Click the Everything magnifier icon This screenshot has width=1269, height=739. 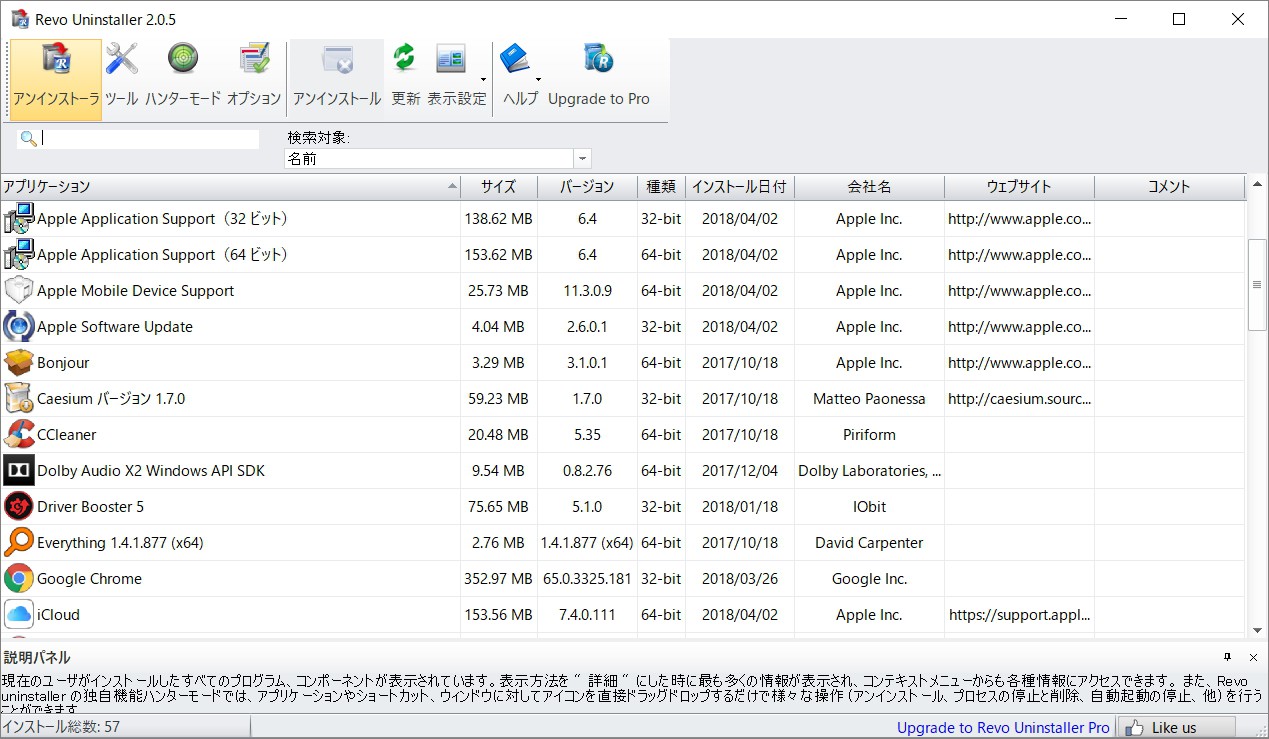tap(19, 543)
